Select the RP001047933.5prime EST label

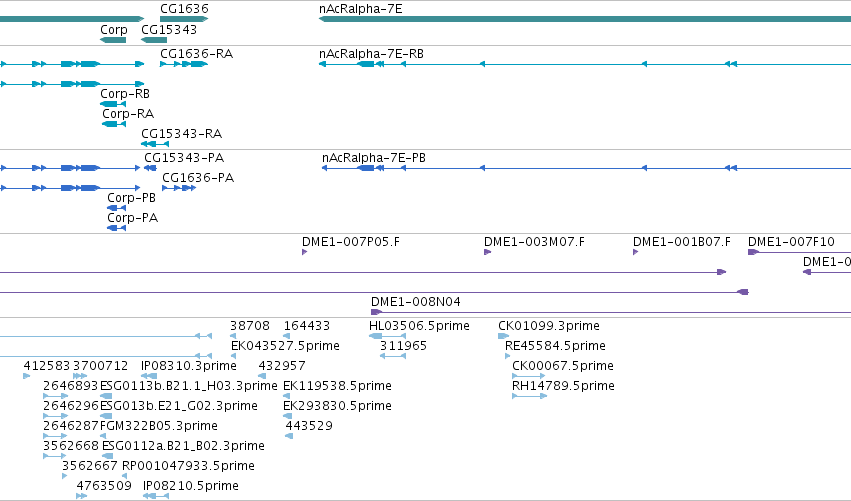(188, 467)
